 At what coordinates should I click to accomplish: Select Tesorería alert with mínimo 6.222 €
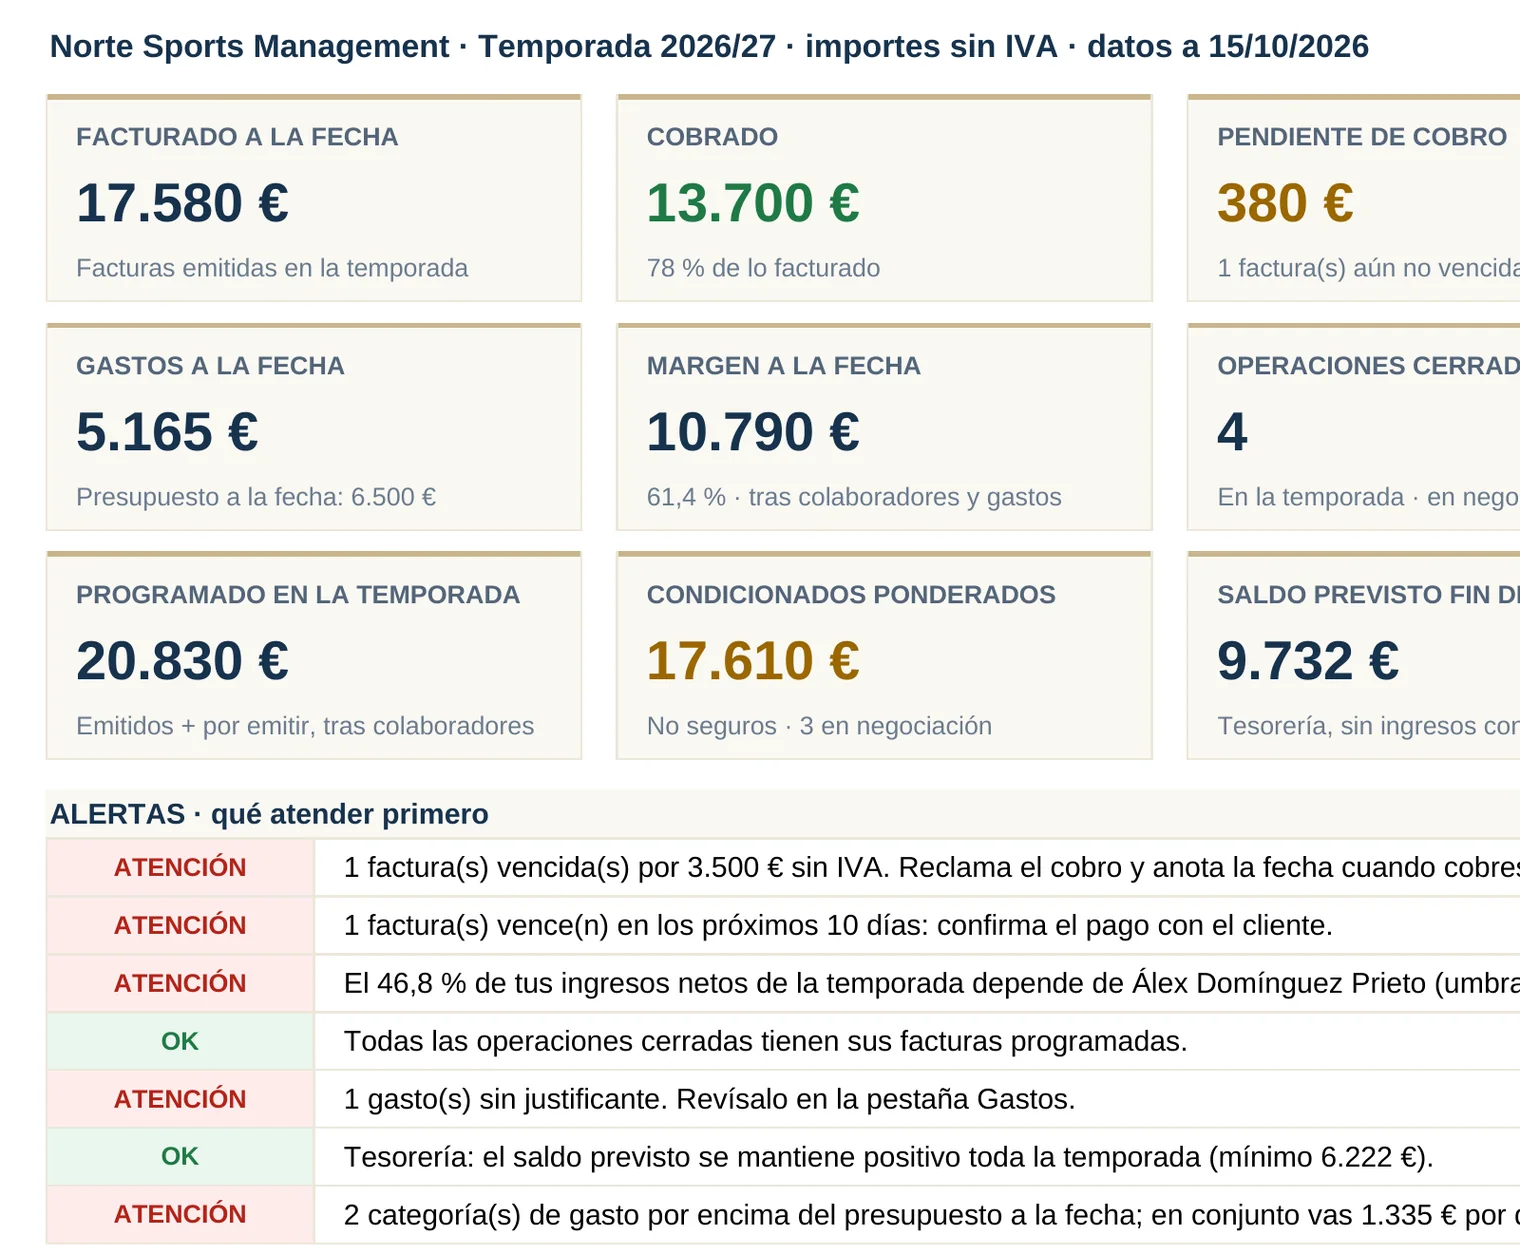[x=918, y=1157]
